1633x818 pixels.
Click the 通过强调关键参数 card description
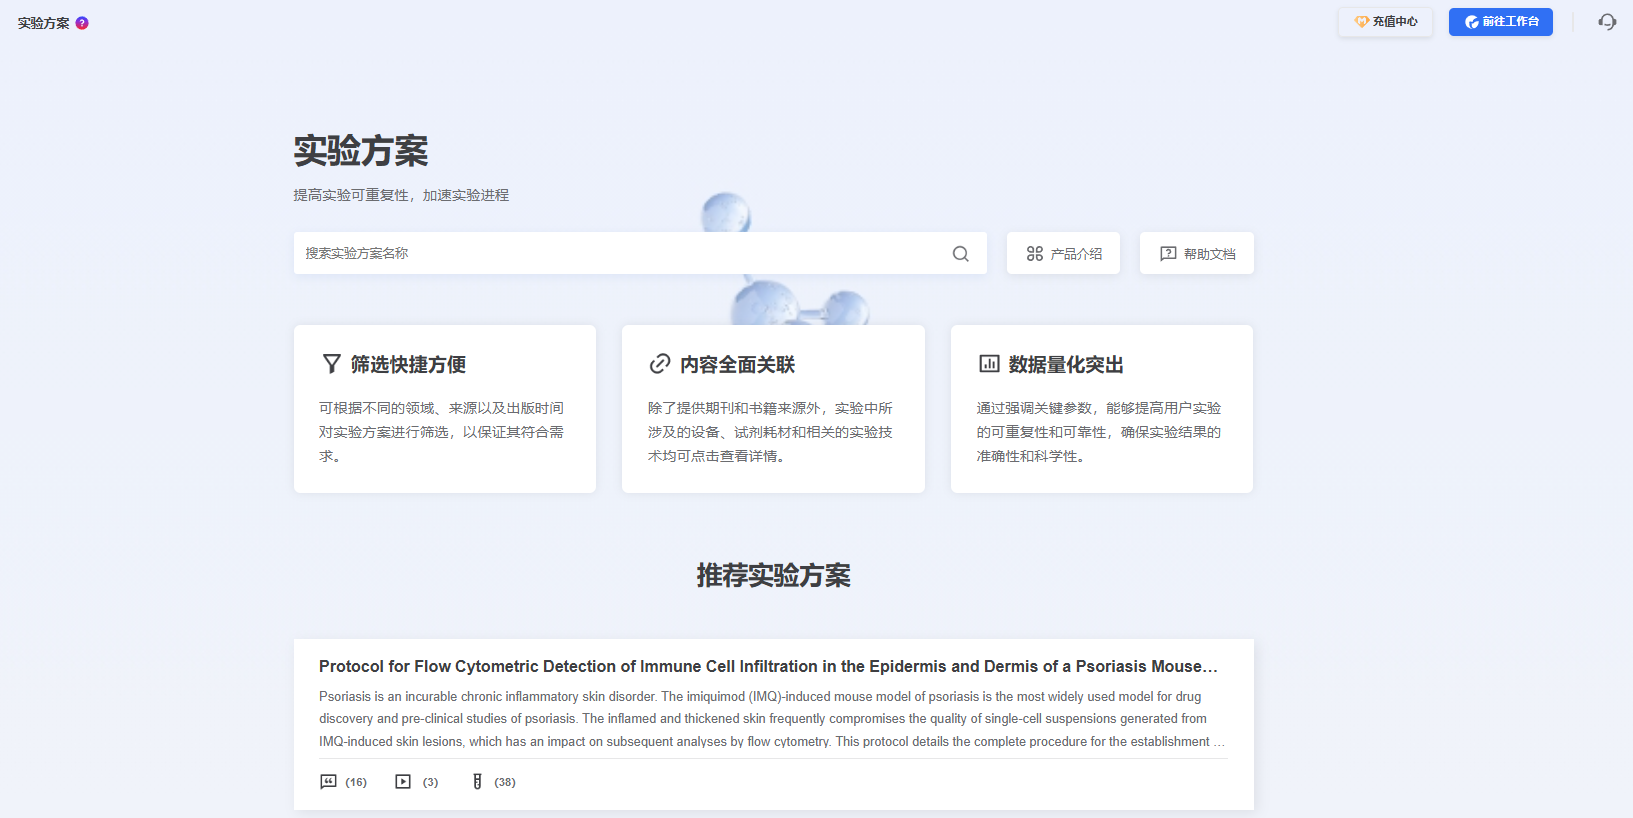1099,432
